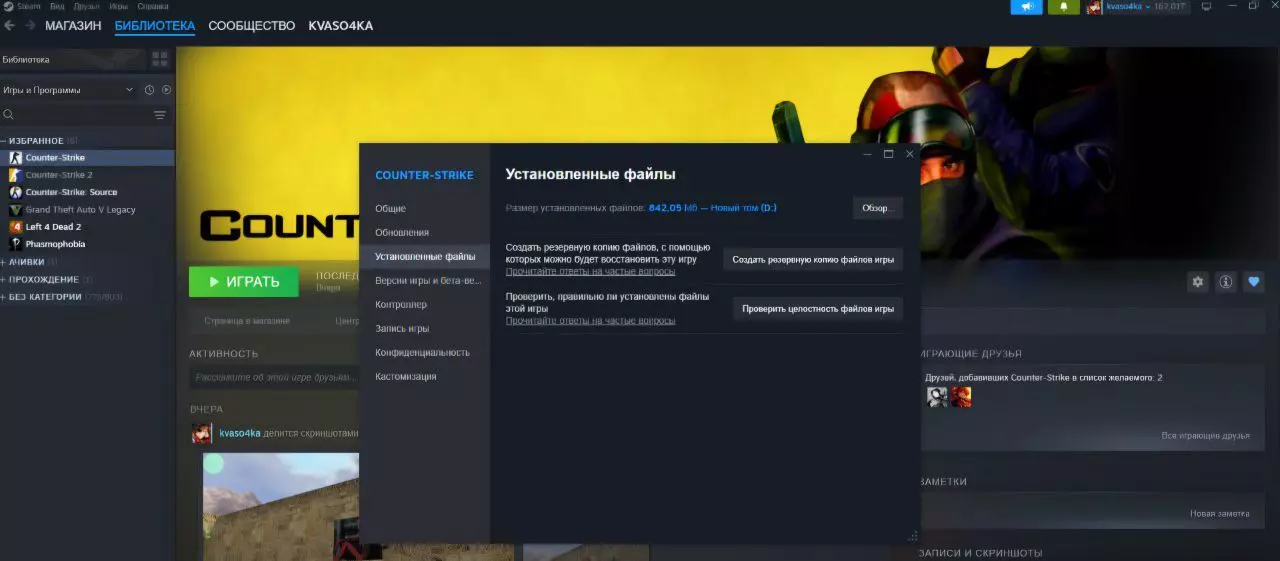Viewport: 1280px width, 561px height.
Task: Open the megaphone announcements button
Action: pos(1026,7)
